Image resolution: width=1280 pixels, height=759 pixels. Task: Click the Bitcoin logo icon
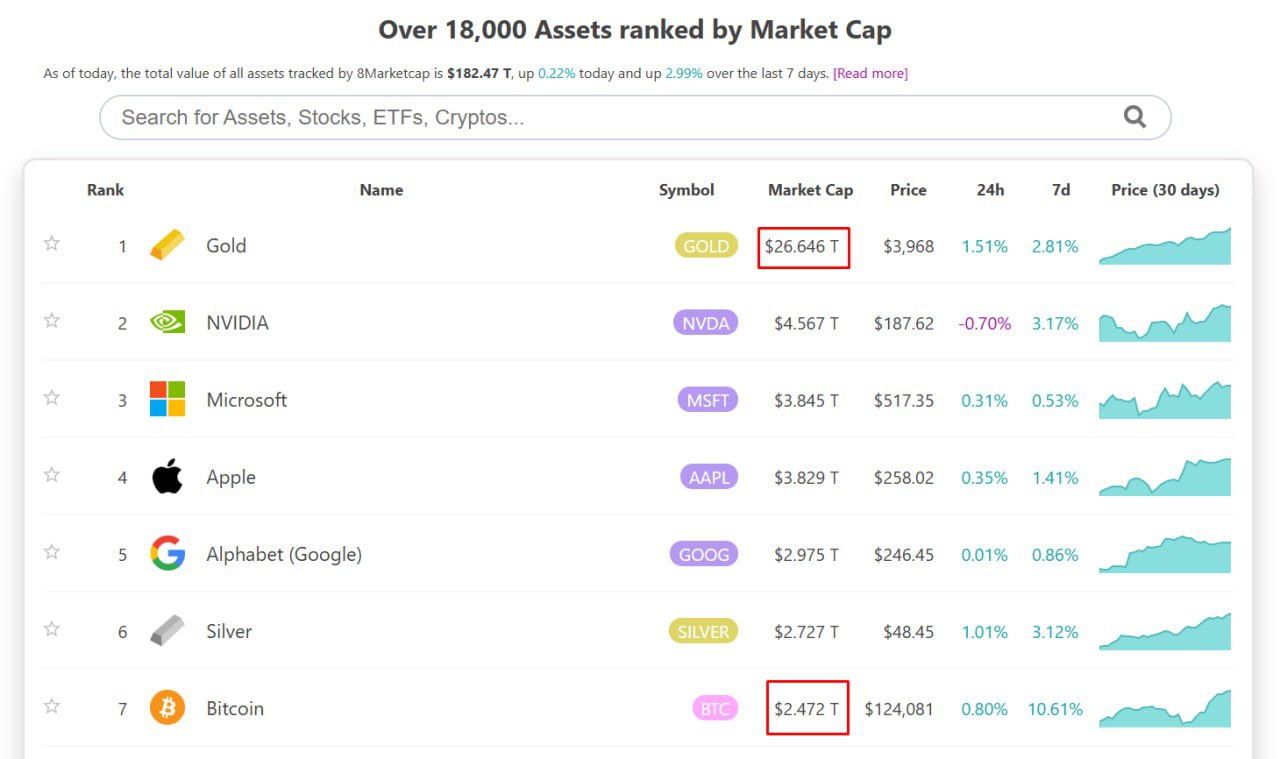[167, 708]
